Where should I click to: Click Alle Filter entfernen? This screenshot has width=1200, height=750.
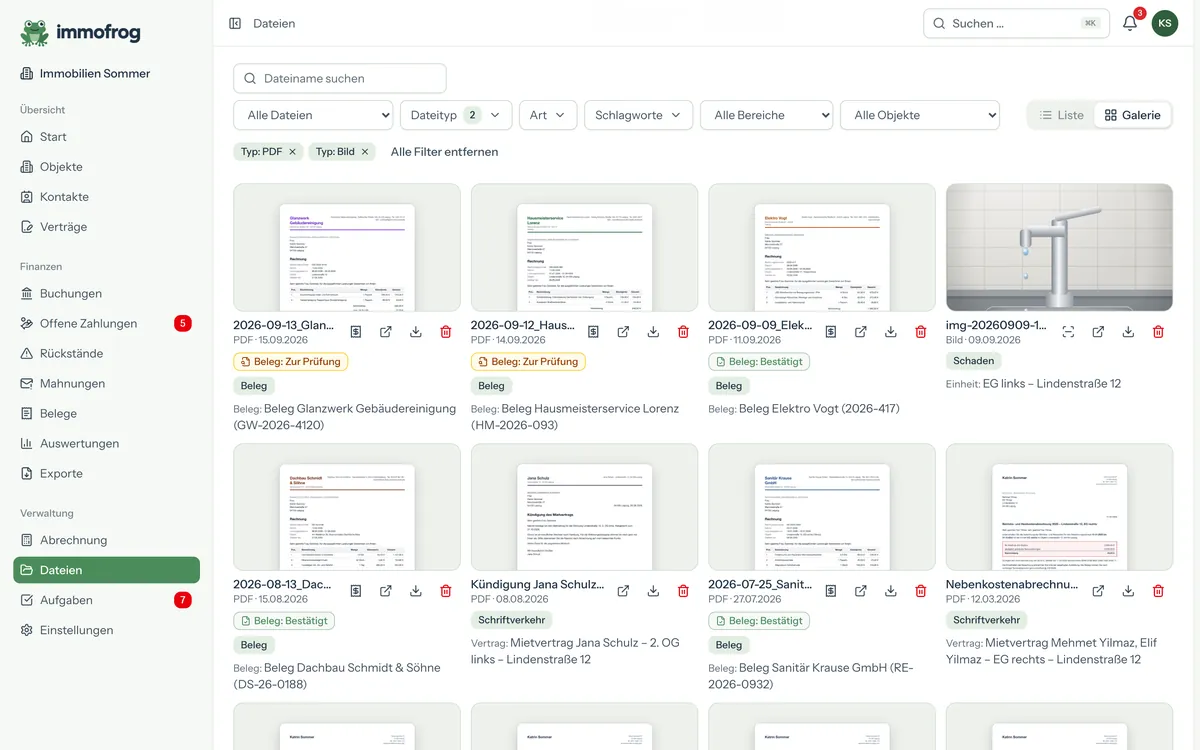tap(444, 152)
